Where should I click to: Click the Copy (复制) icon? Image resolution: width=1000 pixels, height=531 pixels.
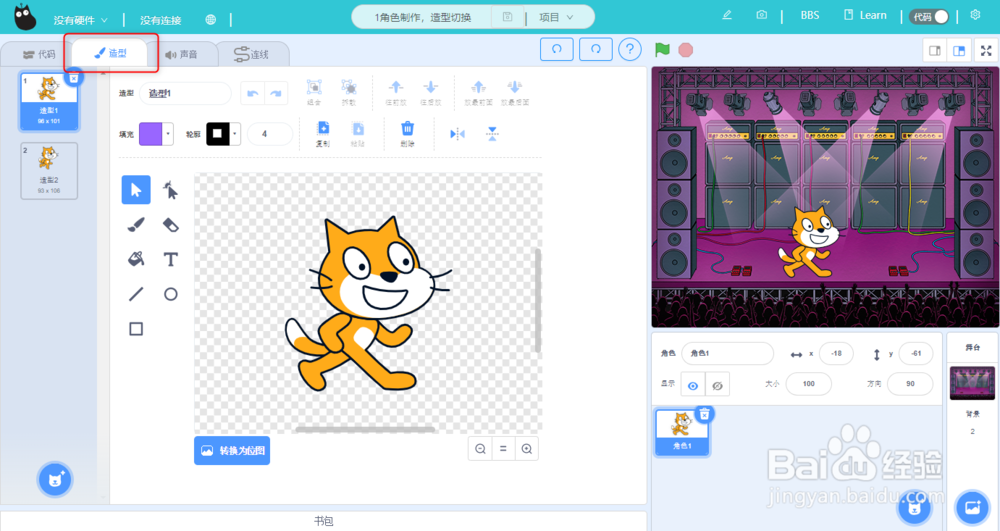[323, 134]
